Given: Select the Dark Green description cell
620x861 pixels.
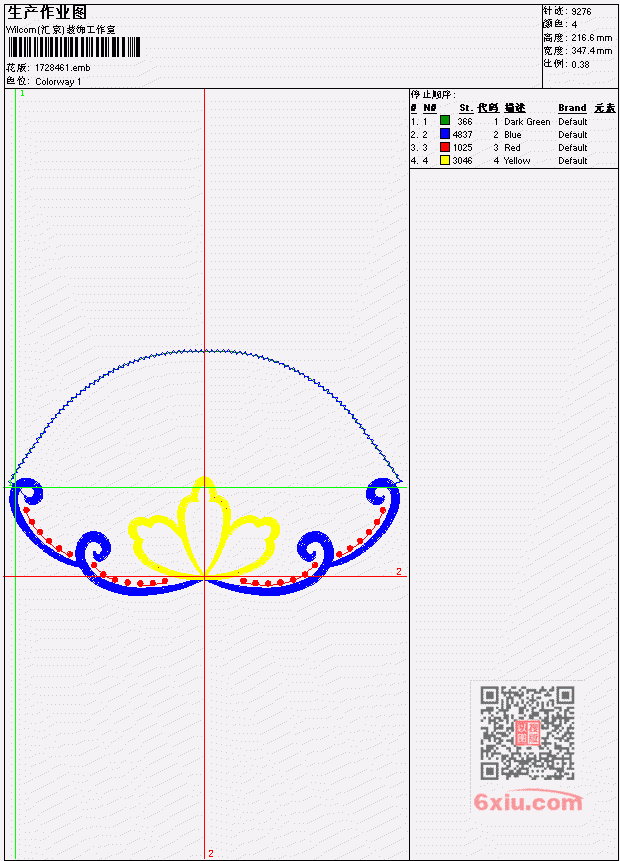Looking at the screenshot, I should (x=527, y=122).
